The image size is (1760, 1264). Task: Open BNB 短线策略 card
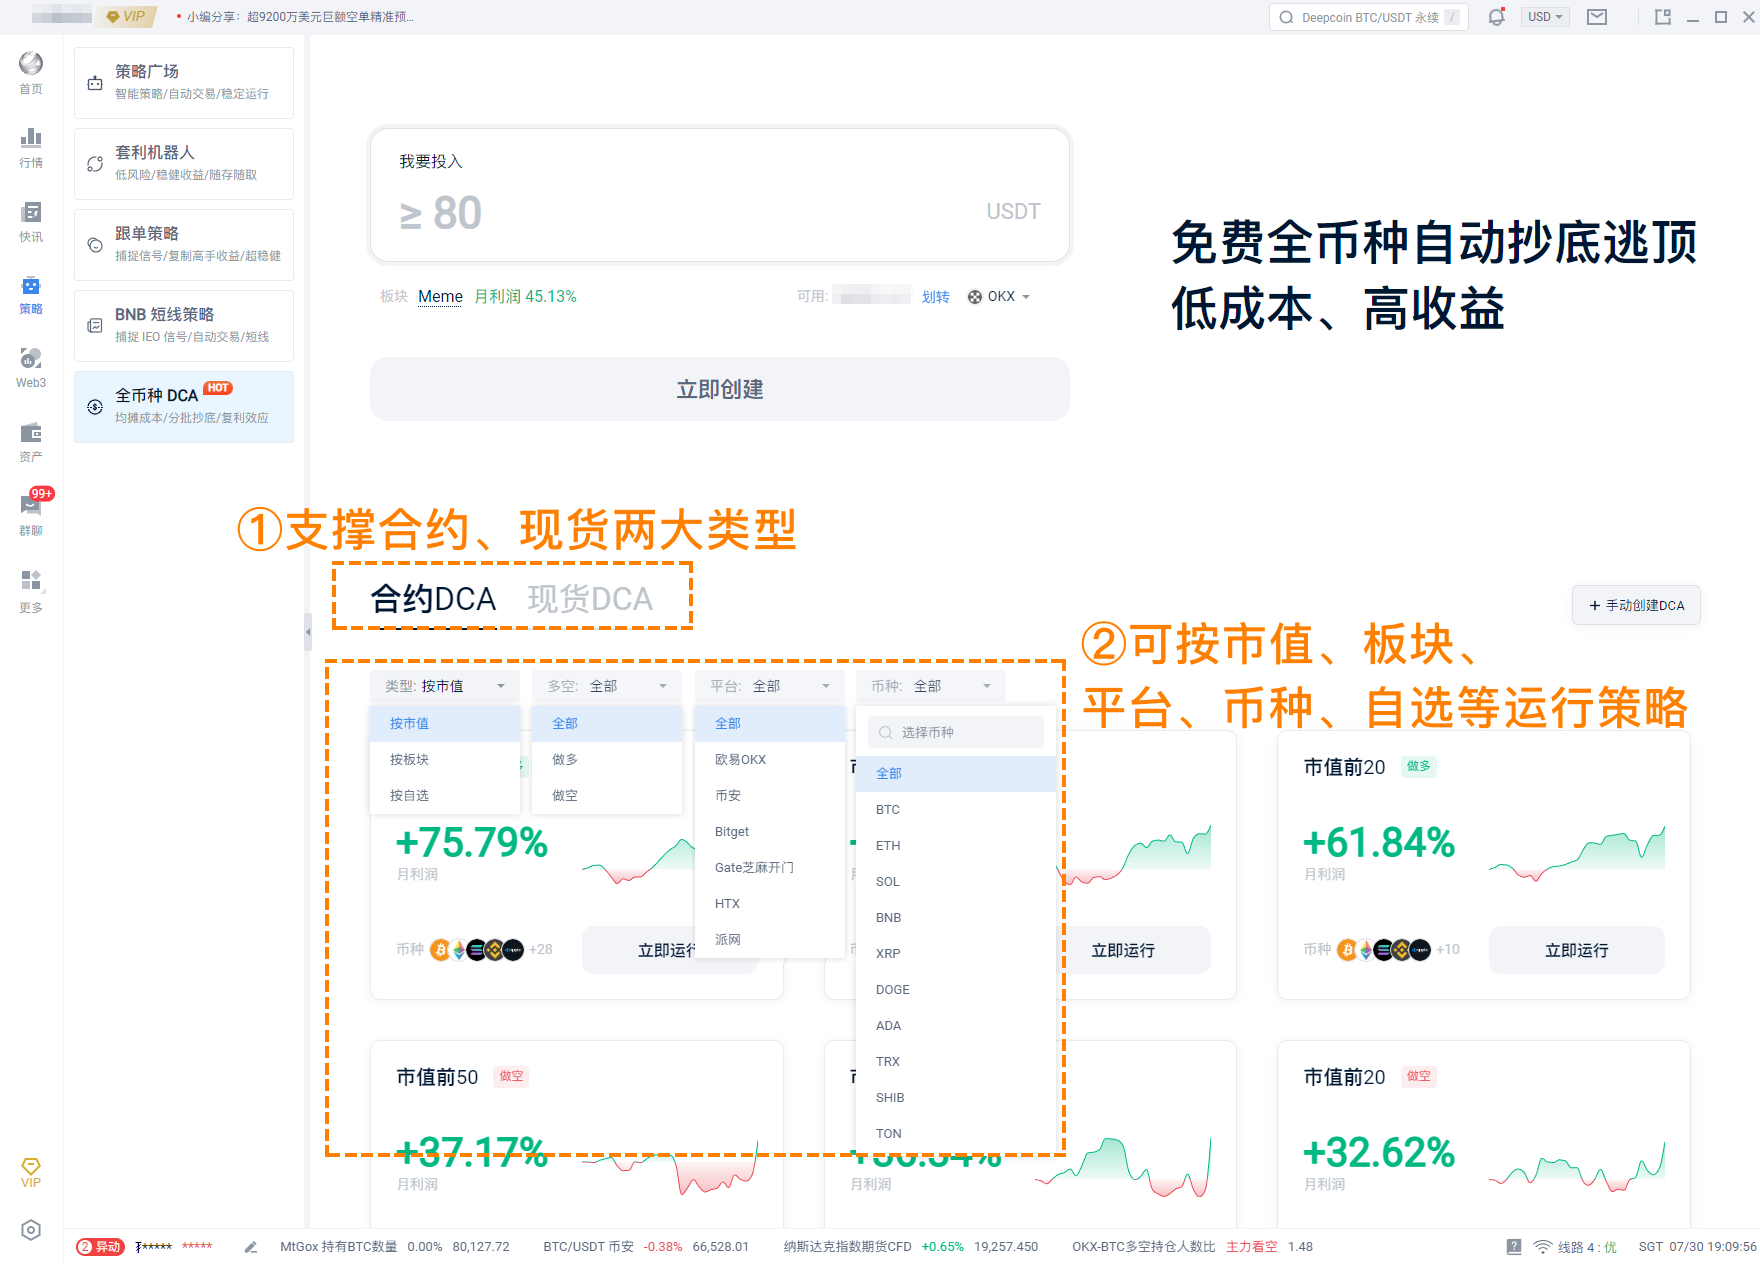coord(184,326)
